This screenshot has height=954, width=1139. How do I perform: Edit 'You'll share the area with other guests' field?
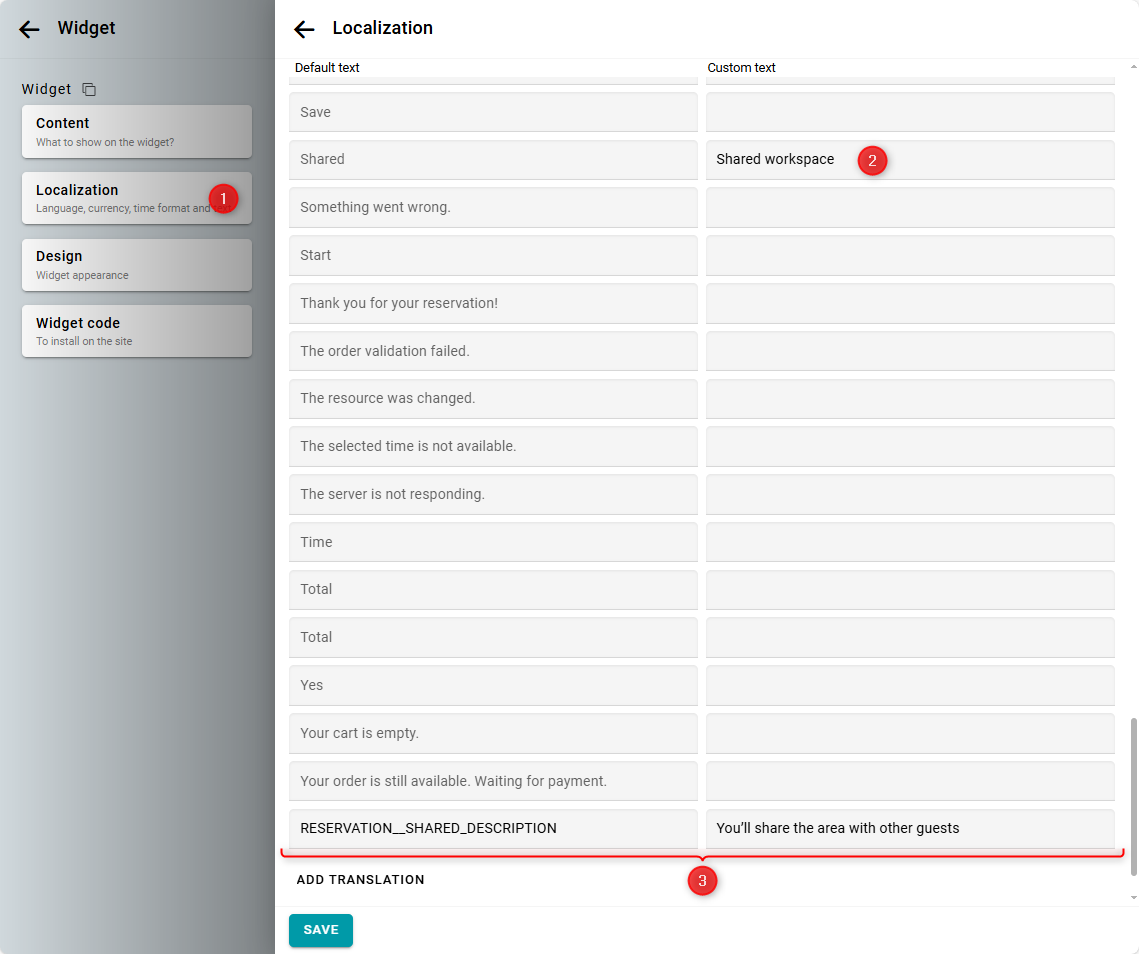909,829
